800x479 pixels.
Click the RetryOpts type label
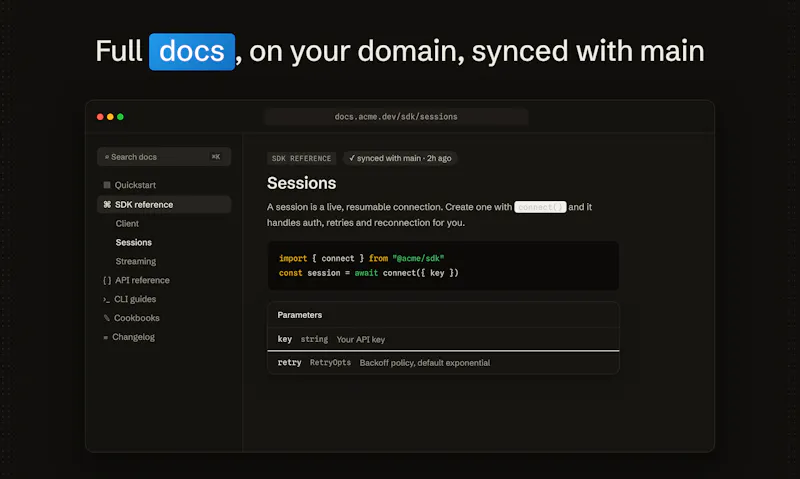(330, 363)
